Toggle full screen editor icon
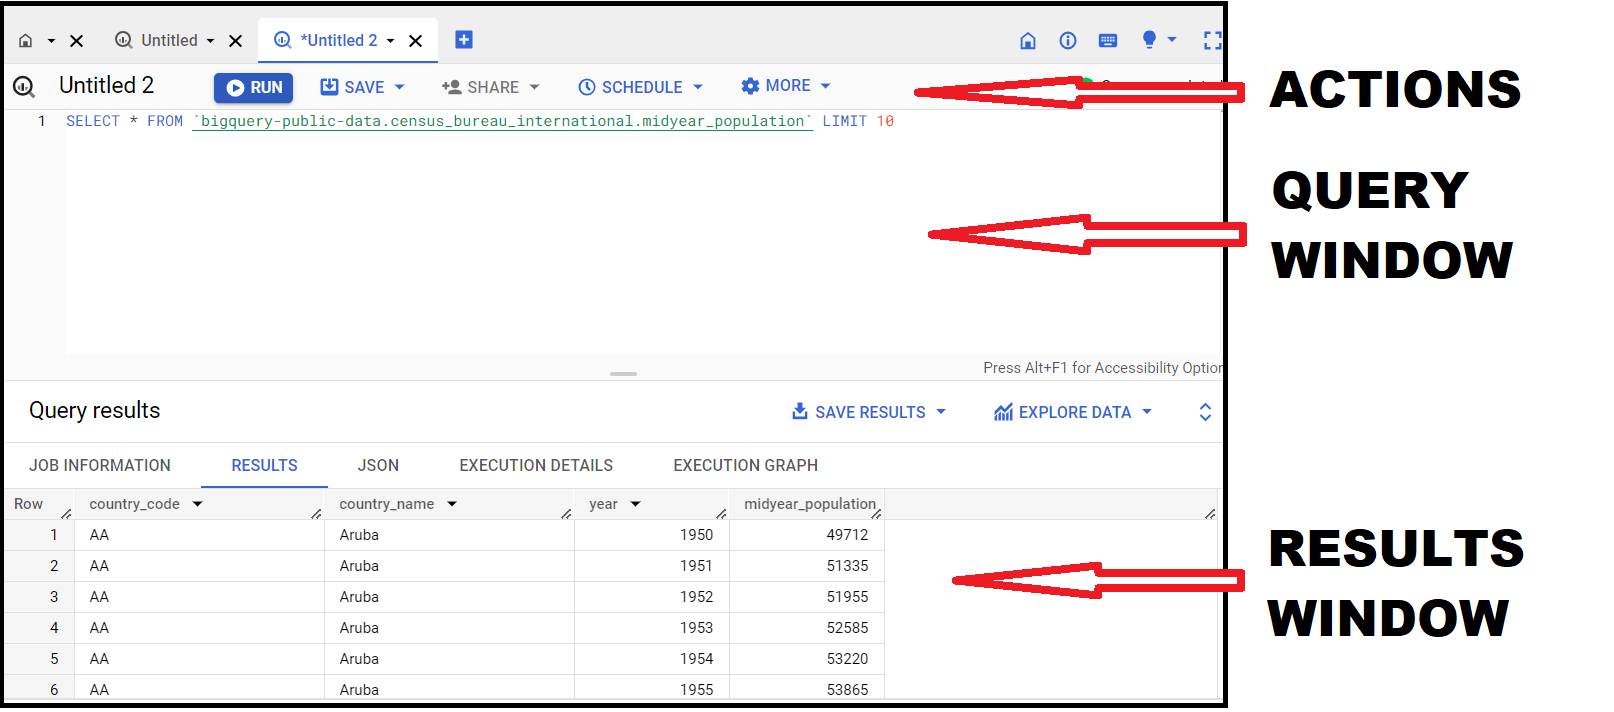 point(1212,41)
